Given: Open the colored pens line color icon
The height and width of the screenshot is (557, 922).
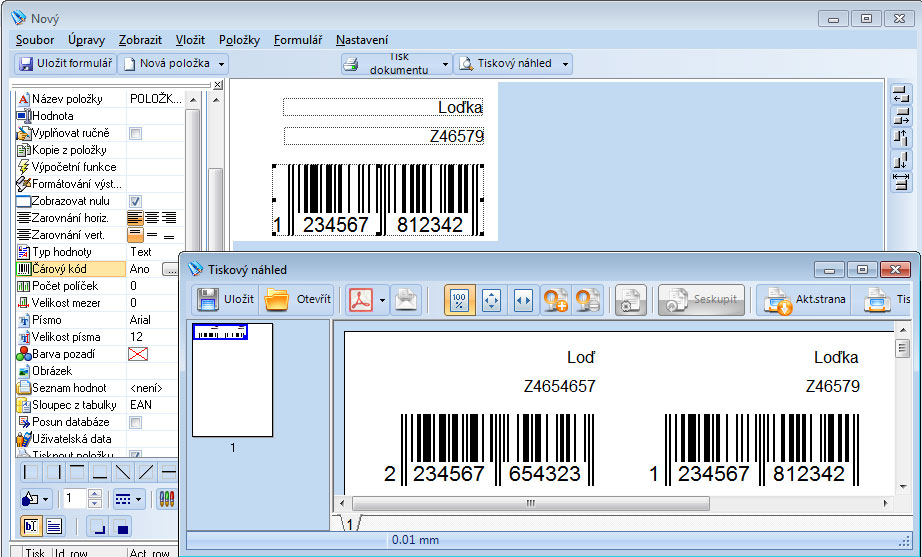Looking at the screenshot, I should [167, 499].
